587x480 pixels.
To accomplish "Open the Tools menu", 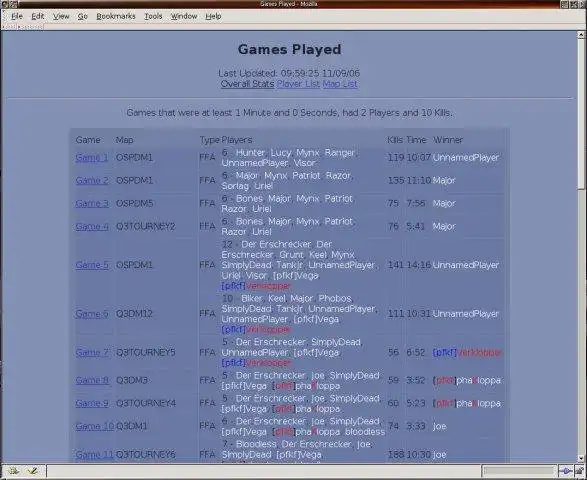I will (x=153, y=16).
